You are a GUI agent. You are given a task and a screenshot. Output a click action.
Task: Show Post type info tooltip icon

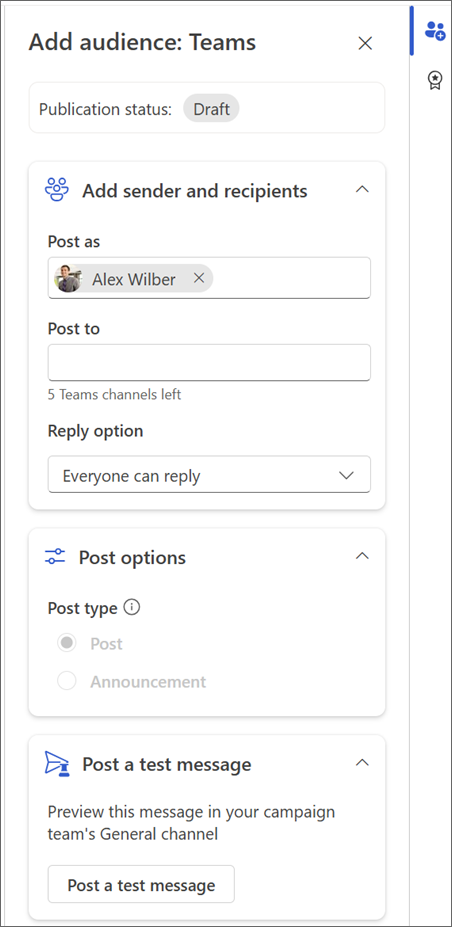click(133, 607)
